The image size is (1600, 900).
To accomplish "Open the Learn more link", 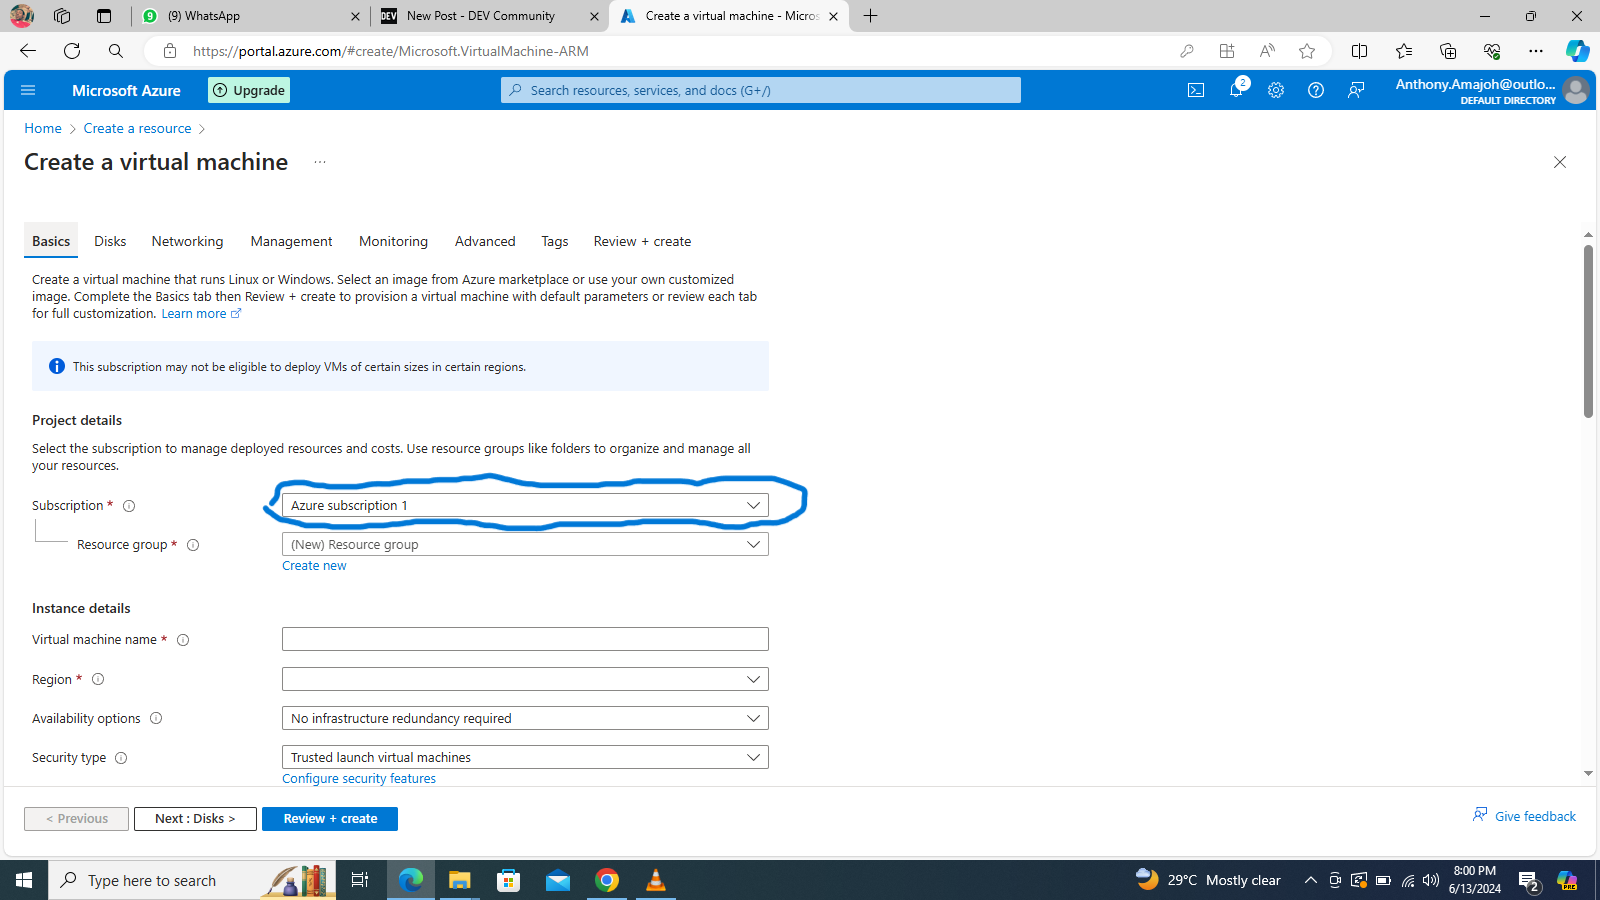I will (201, 314).
